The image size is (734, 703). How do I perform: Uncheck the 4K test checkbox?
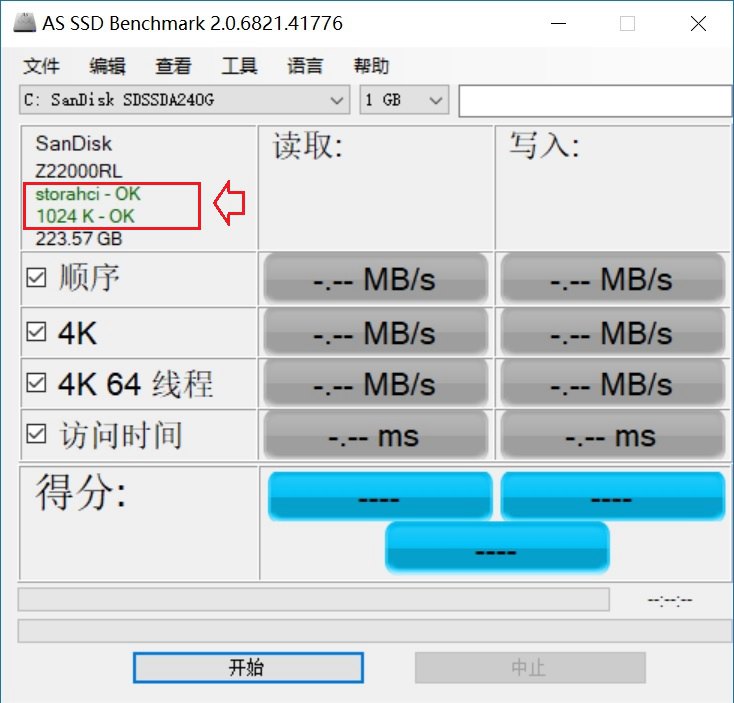pos(36,332)
